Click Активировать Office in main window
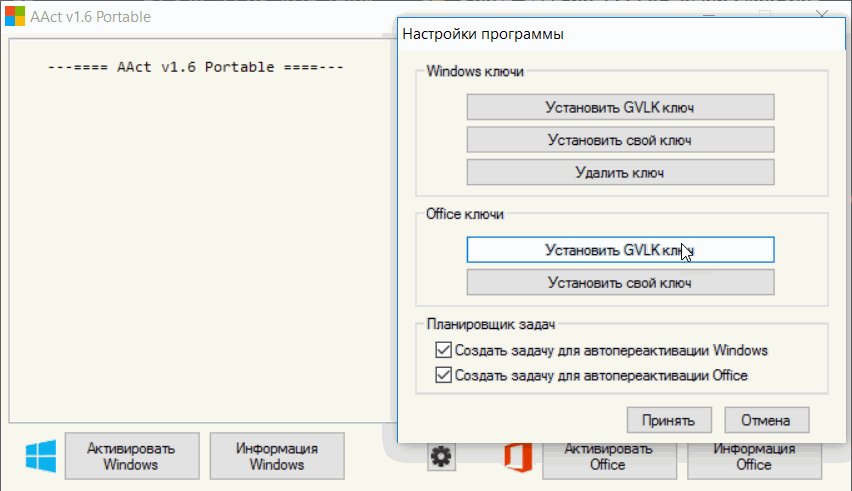Screen dimensions: 852x491 coord(609,461)
